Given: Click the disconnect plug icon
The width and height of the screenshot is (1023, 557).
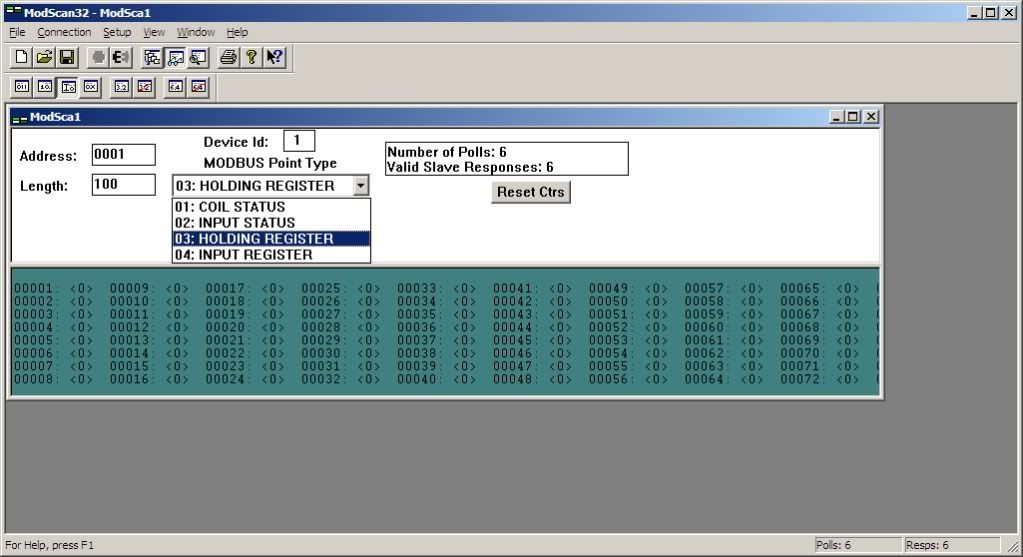Looking at the screenshot, I should [120, 57].
